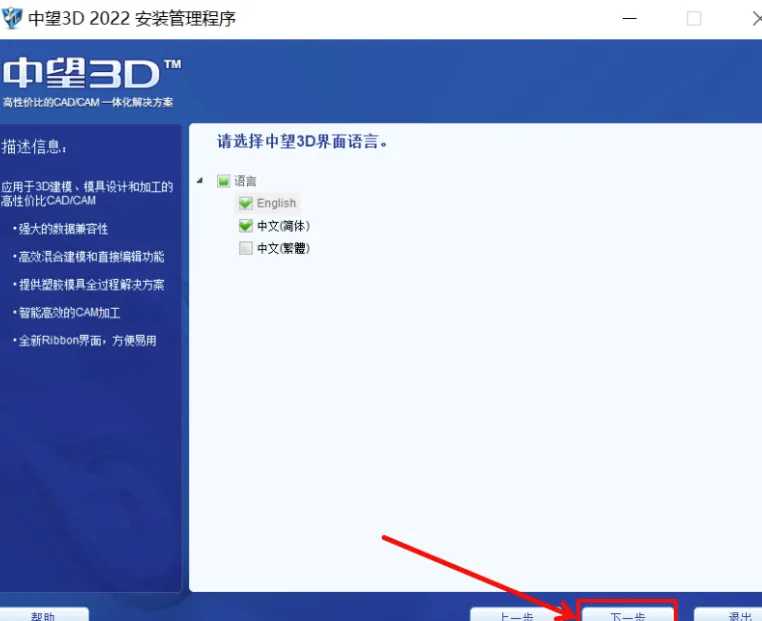Viewport: 762px width, 621px height.
Task: Select the 中文(繁體) label text
Action: tap(283, 248)
